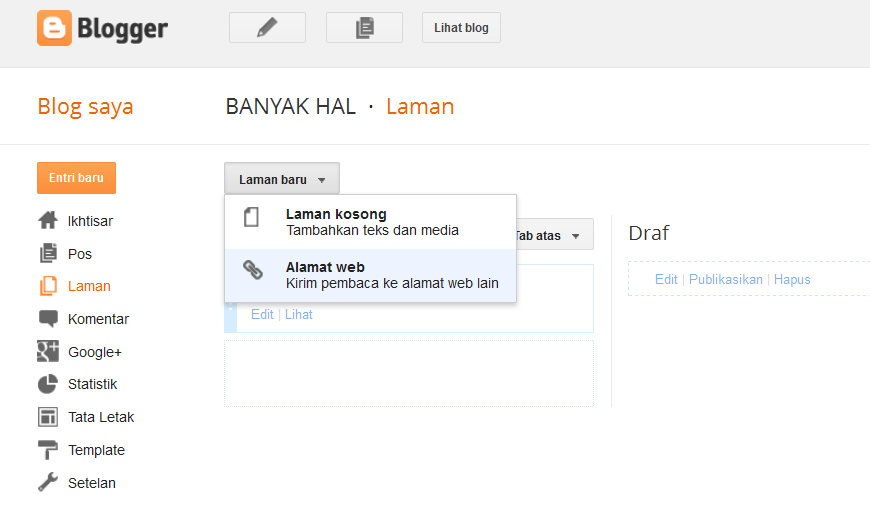Click the Setelan wrench icon
The image size is (870, 516).
point(48,482)
